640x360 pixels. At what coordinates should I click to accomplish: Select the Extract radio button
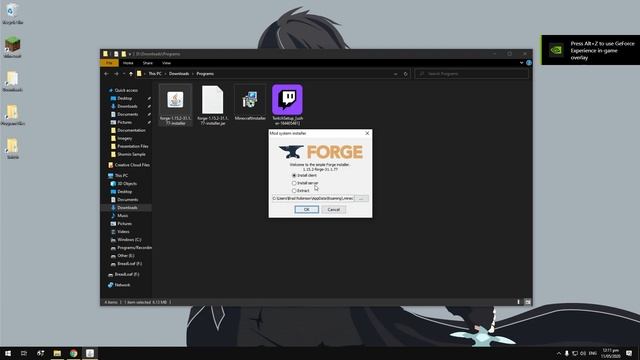click(294, 191)
